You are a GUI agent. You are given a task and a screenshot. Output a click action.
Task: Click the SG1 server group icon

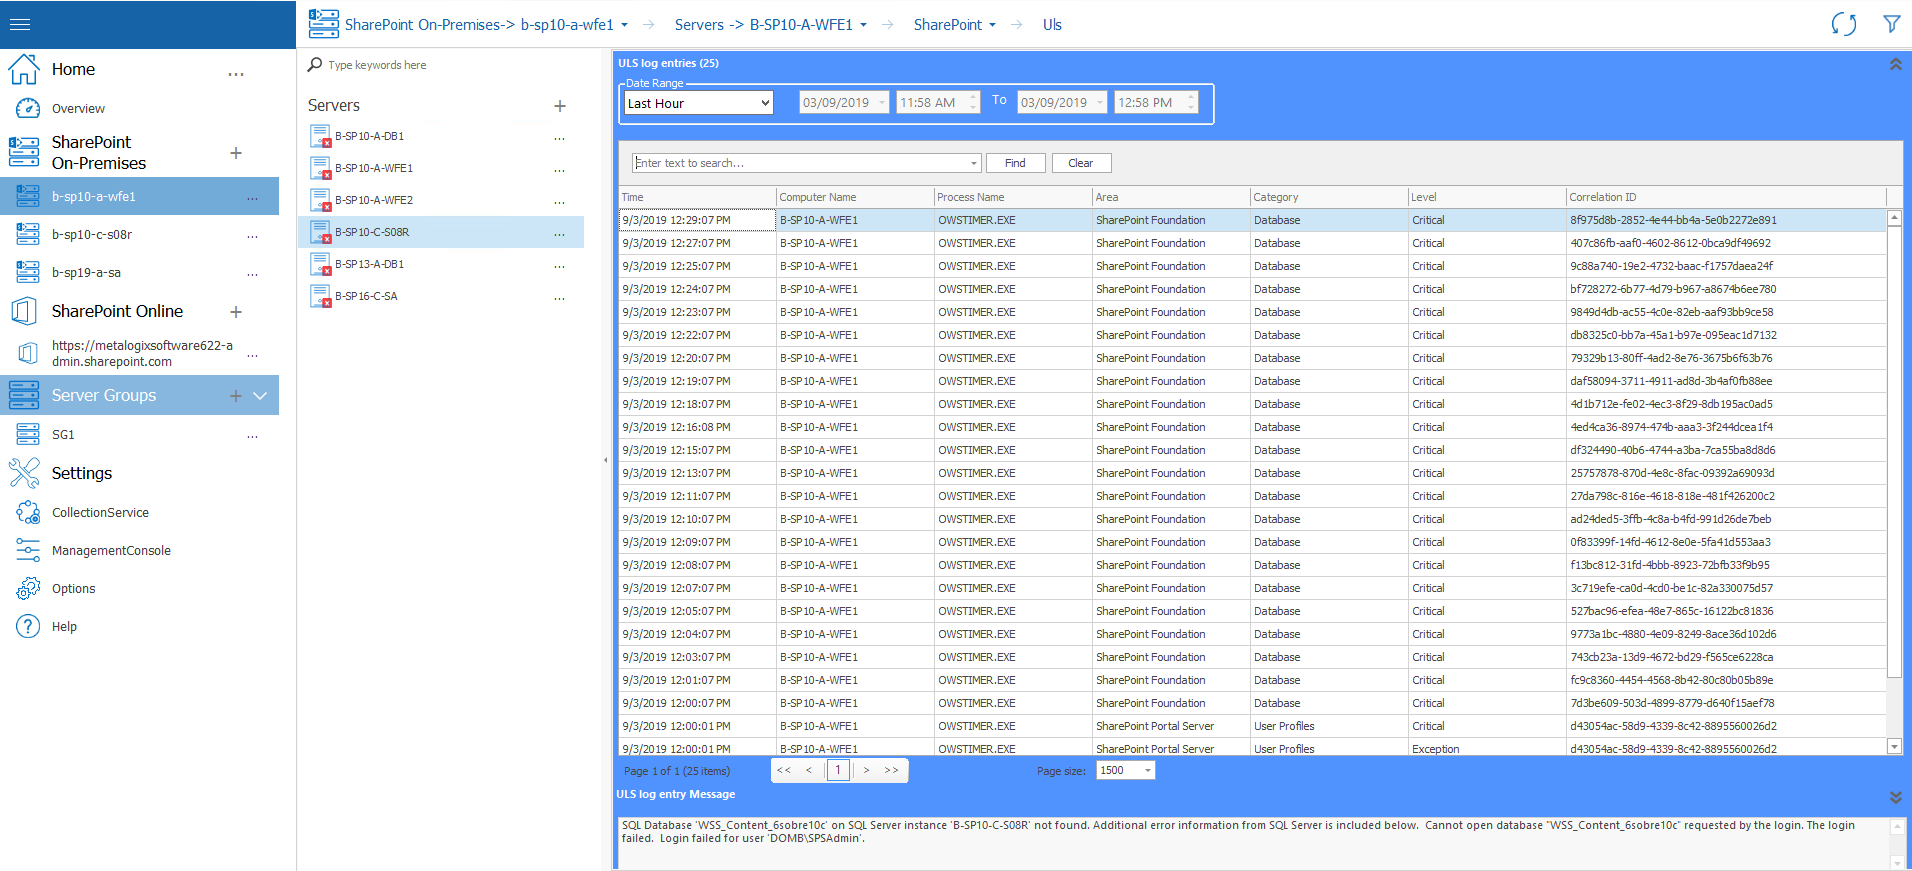(28, 434)
